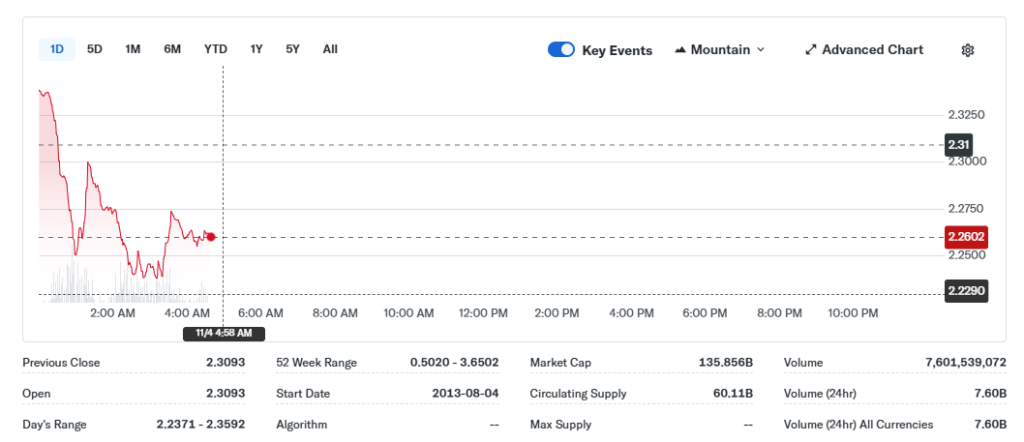Switch to the 5D time range
The width and height of the screenshot is (1024, 442).
click(x=95, y=49)
